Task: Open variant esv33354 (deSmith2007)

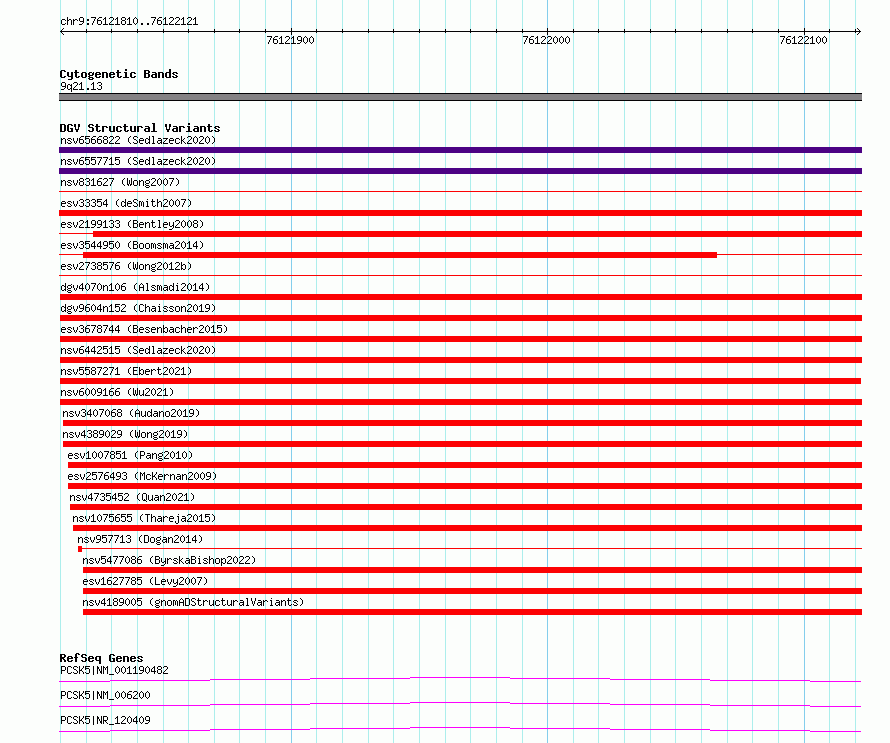Action: click(x=126, y=203)
